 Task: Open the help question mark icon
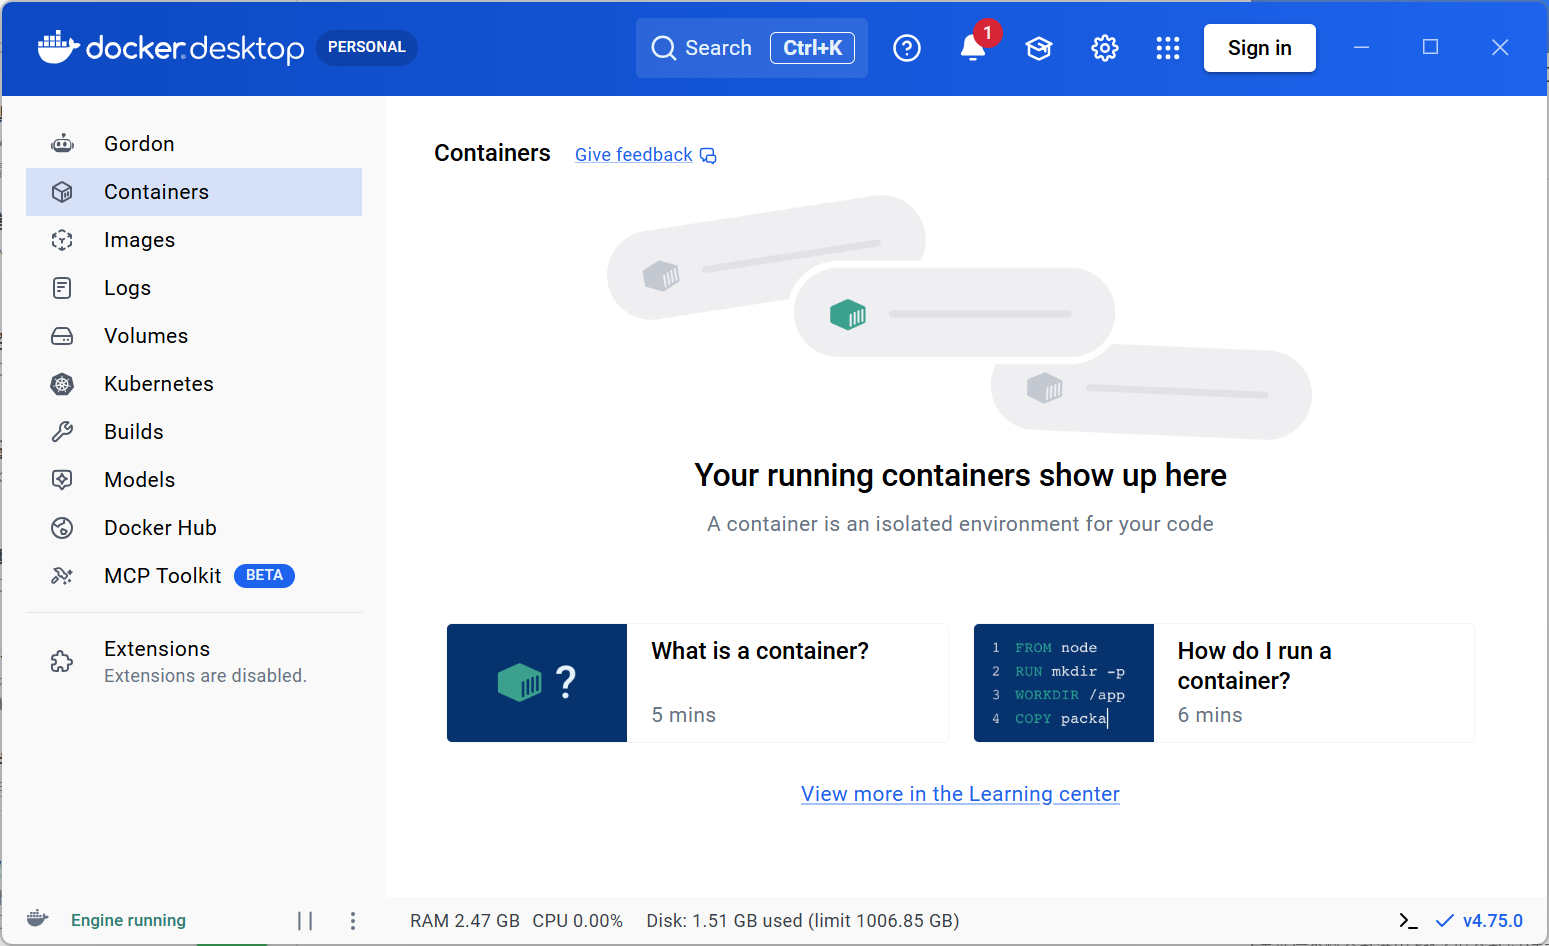click(x=907, y=48)
